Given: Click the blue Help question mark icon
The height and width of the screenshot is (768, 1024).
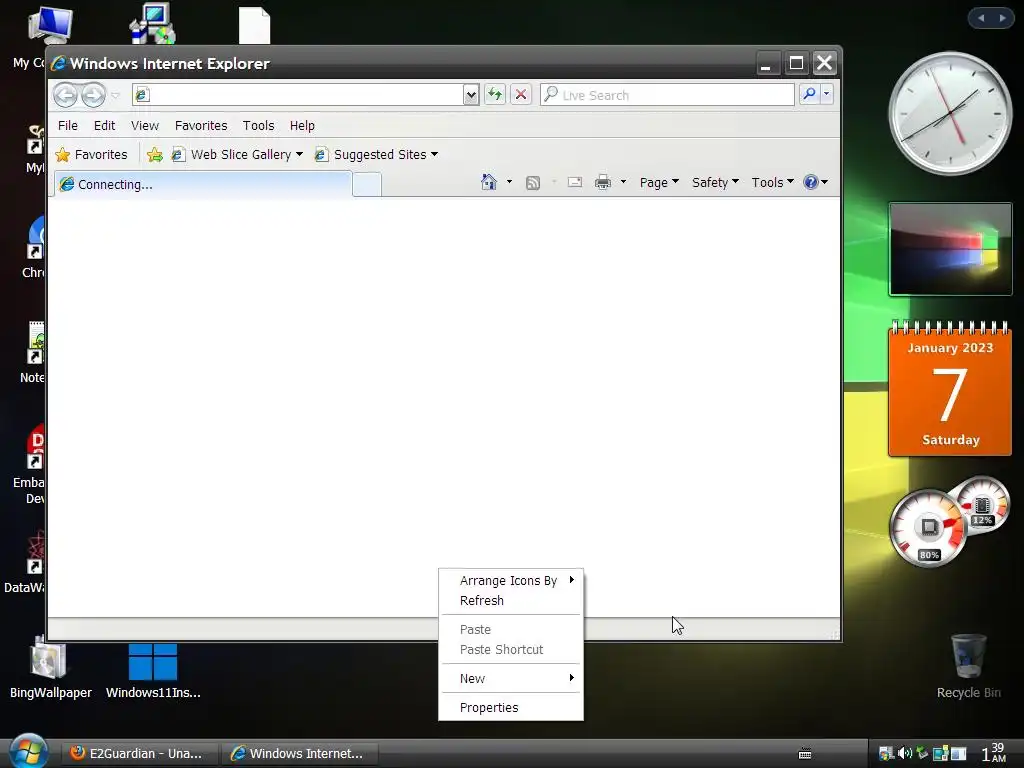Looking at the screenshot, I should (811, 182).
